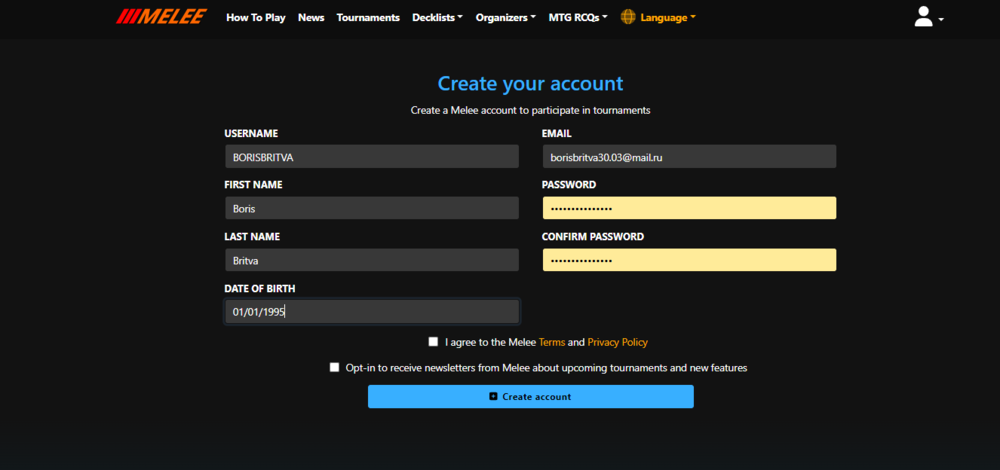Screen dimensions: 1000x470
Task: Select the Password field
Action: tap(689, 208)
